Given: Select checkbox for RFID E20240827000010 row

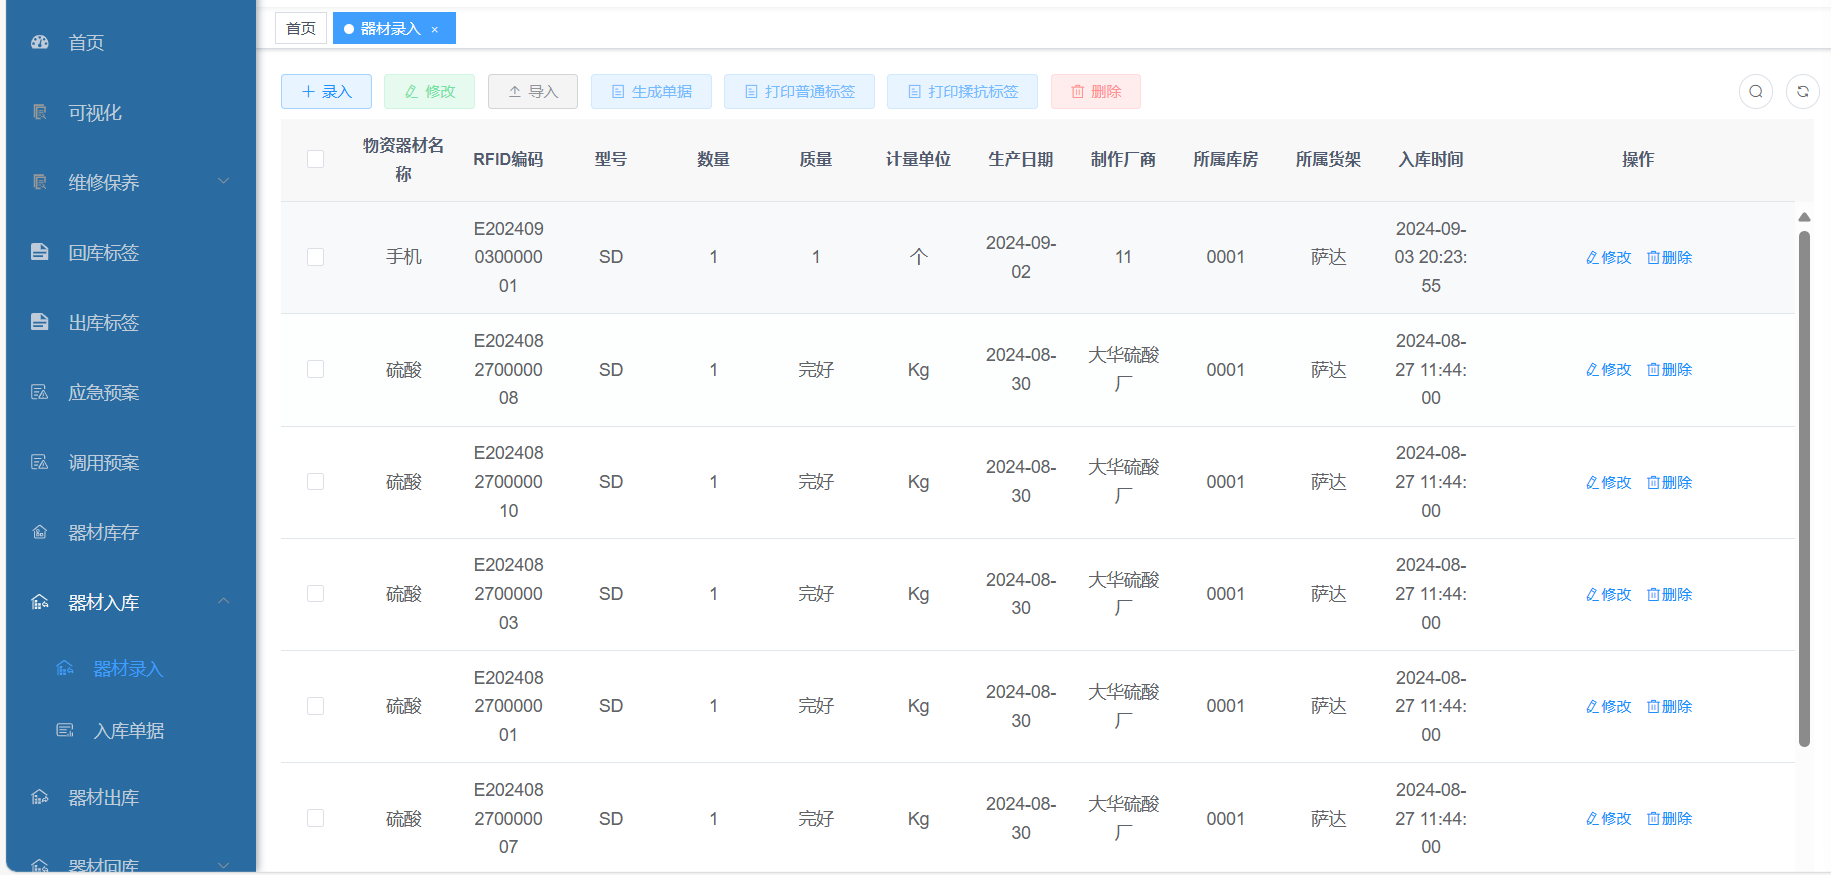Looking at the screenshot, I should pos(315,482).
